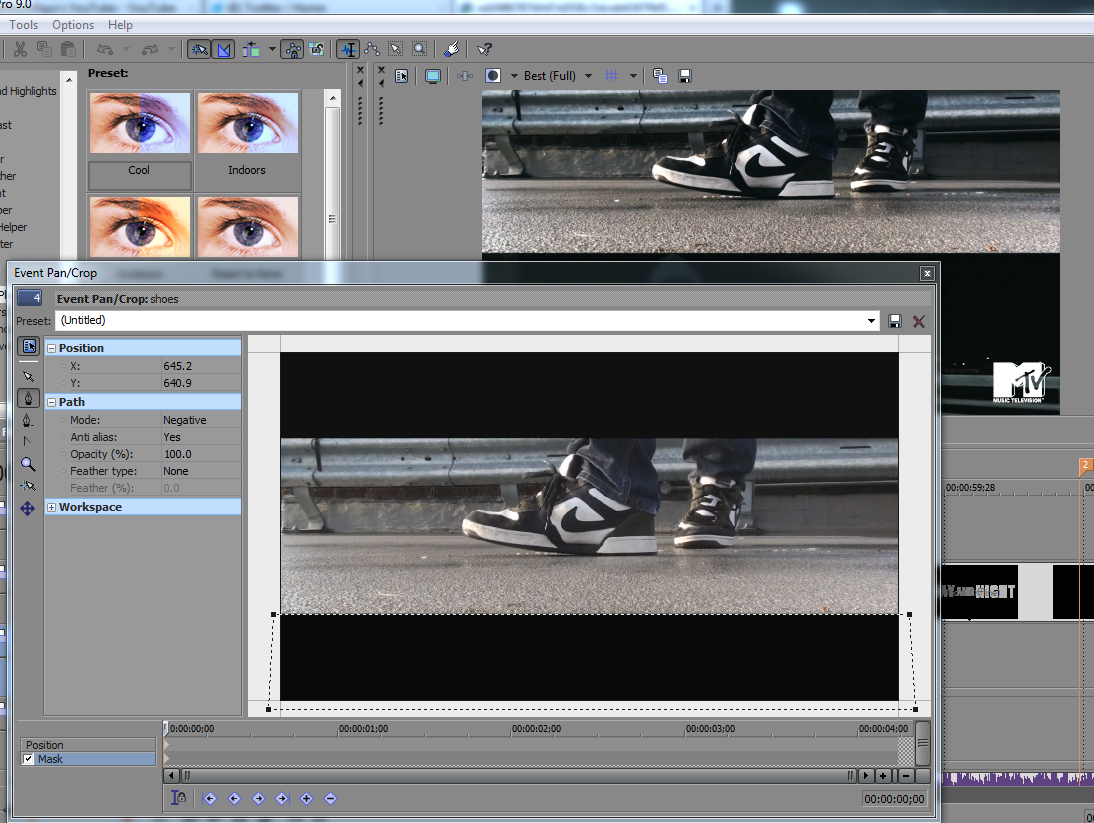Select the Zoom Edit tool in toolbar
Image resolution: width=1094 pixels, height=823 pixels.
pyautogui.click(x=419, y=50)
